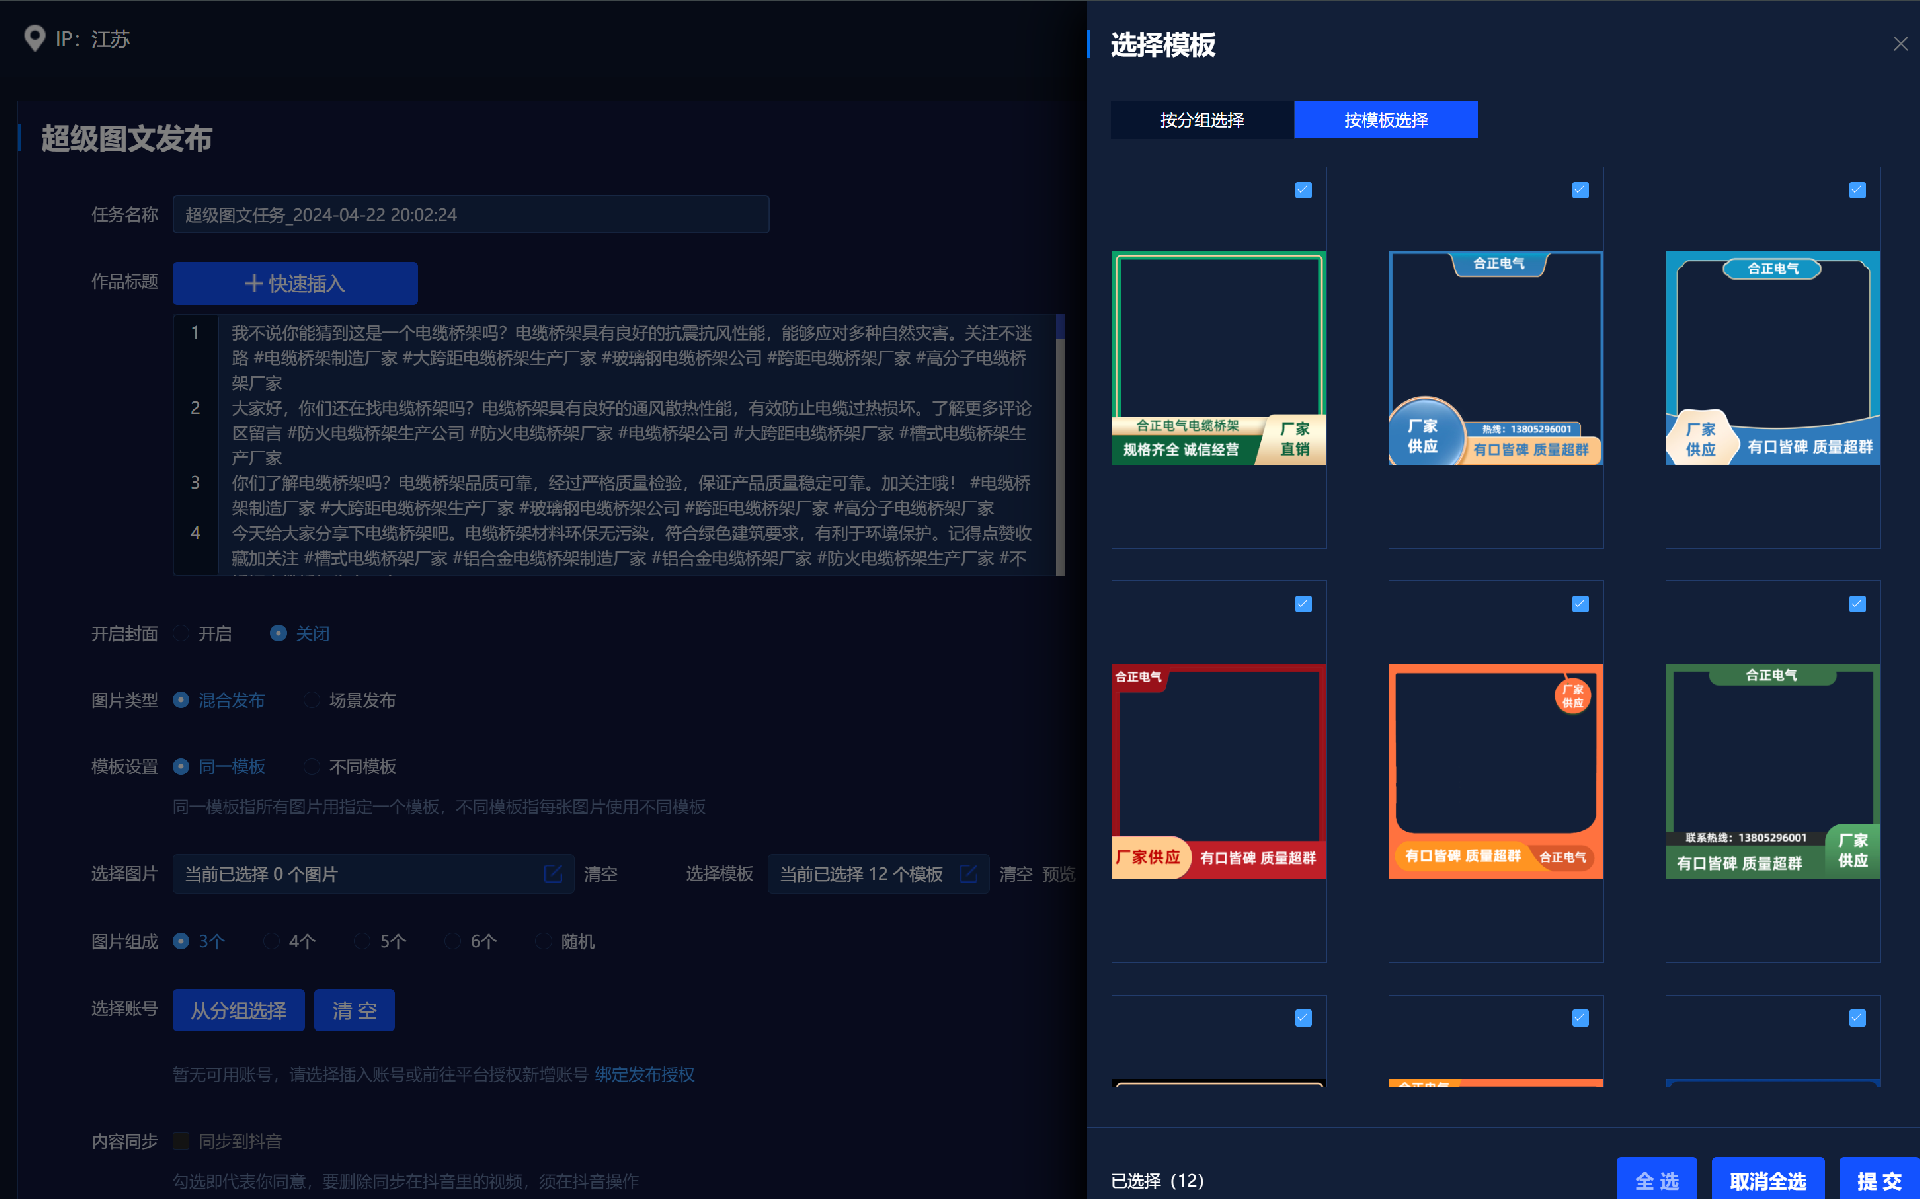Uncheck the blue 热线 13805296001 template checkbox
The width and height of the screenshot is (1920, 1199).
click(1580, 190)
